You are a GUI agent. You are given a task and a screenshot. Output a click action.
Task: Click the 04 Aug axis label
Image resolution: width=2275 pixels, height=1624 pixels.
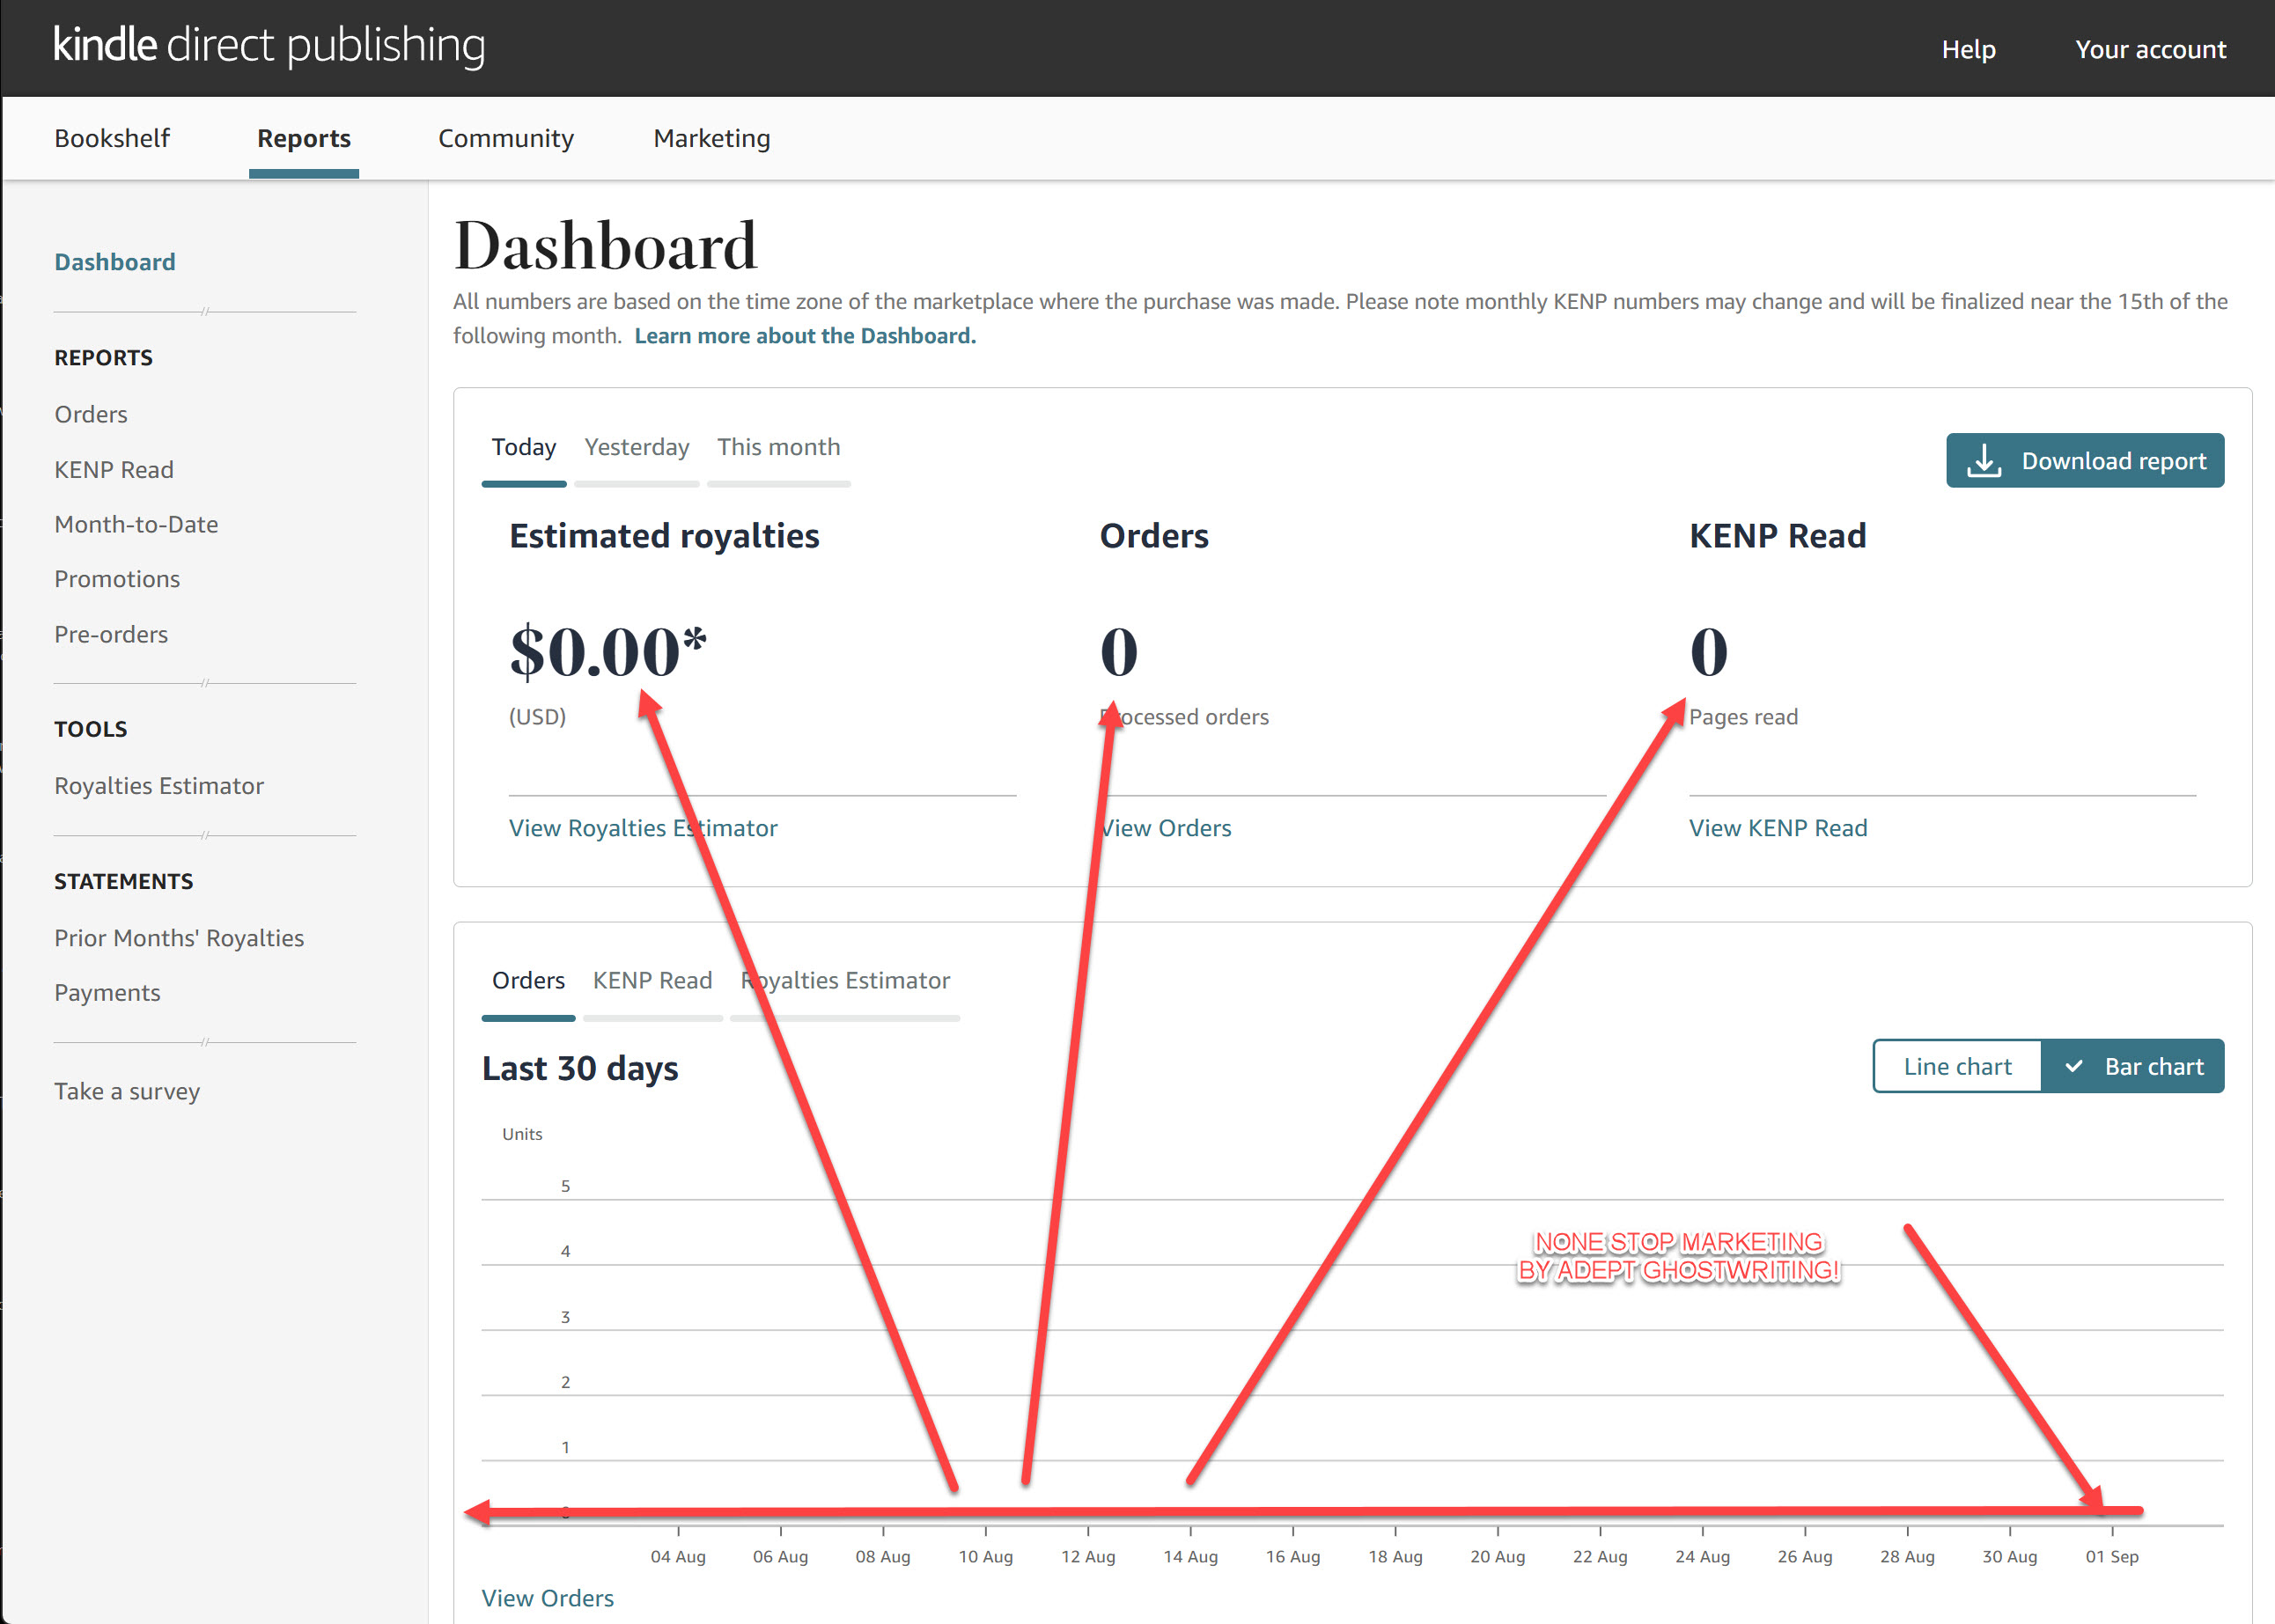(x=678, y=1557)
